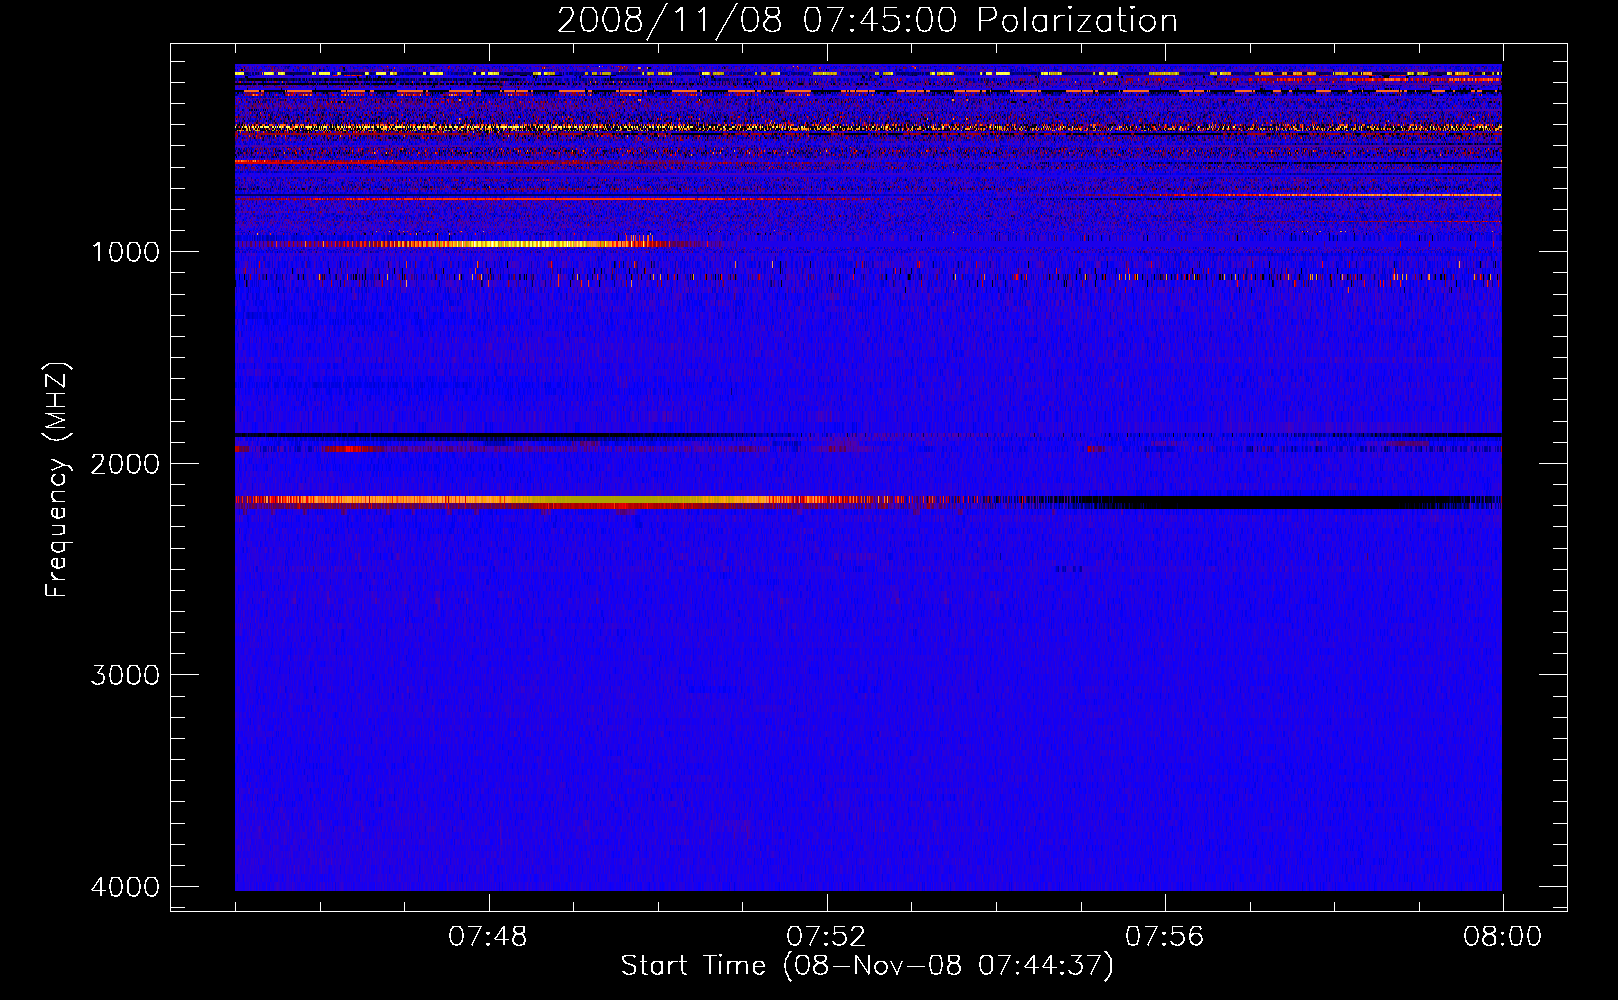Click the 08:00 time tick label
1618x1000 pixels.
pyautogui.click(x=1503, y=937)
